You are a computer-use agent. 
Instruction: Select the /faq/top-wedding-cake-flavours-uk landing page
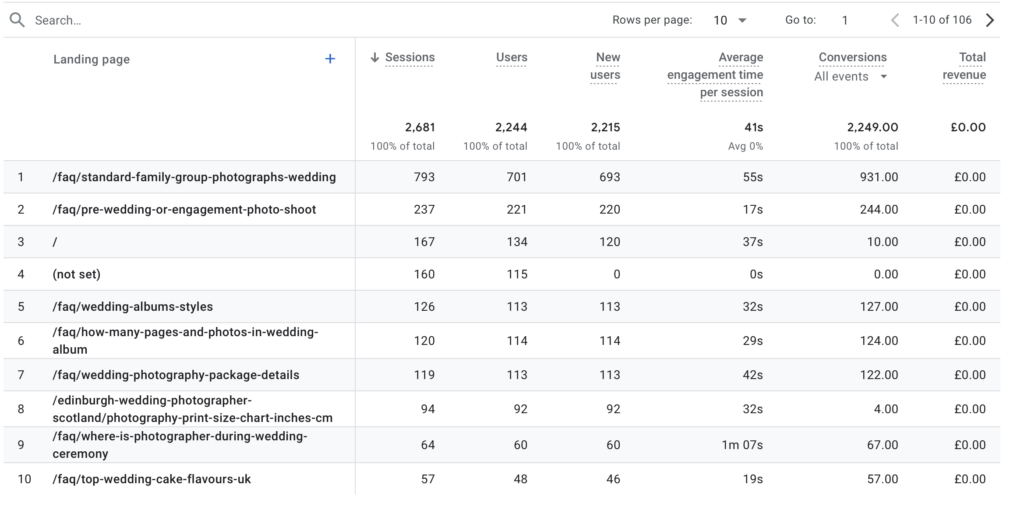coord(152,479)
